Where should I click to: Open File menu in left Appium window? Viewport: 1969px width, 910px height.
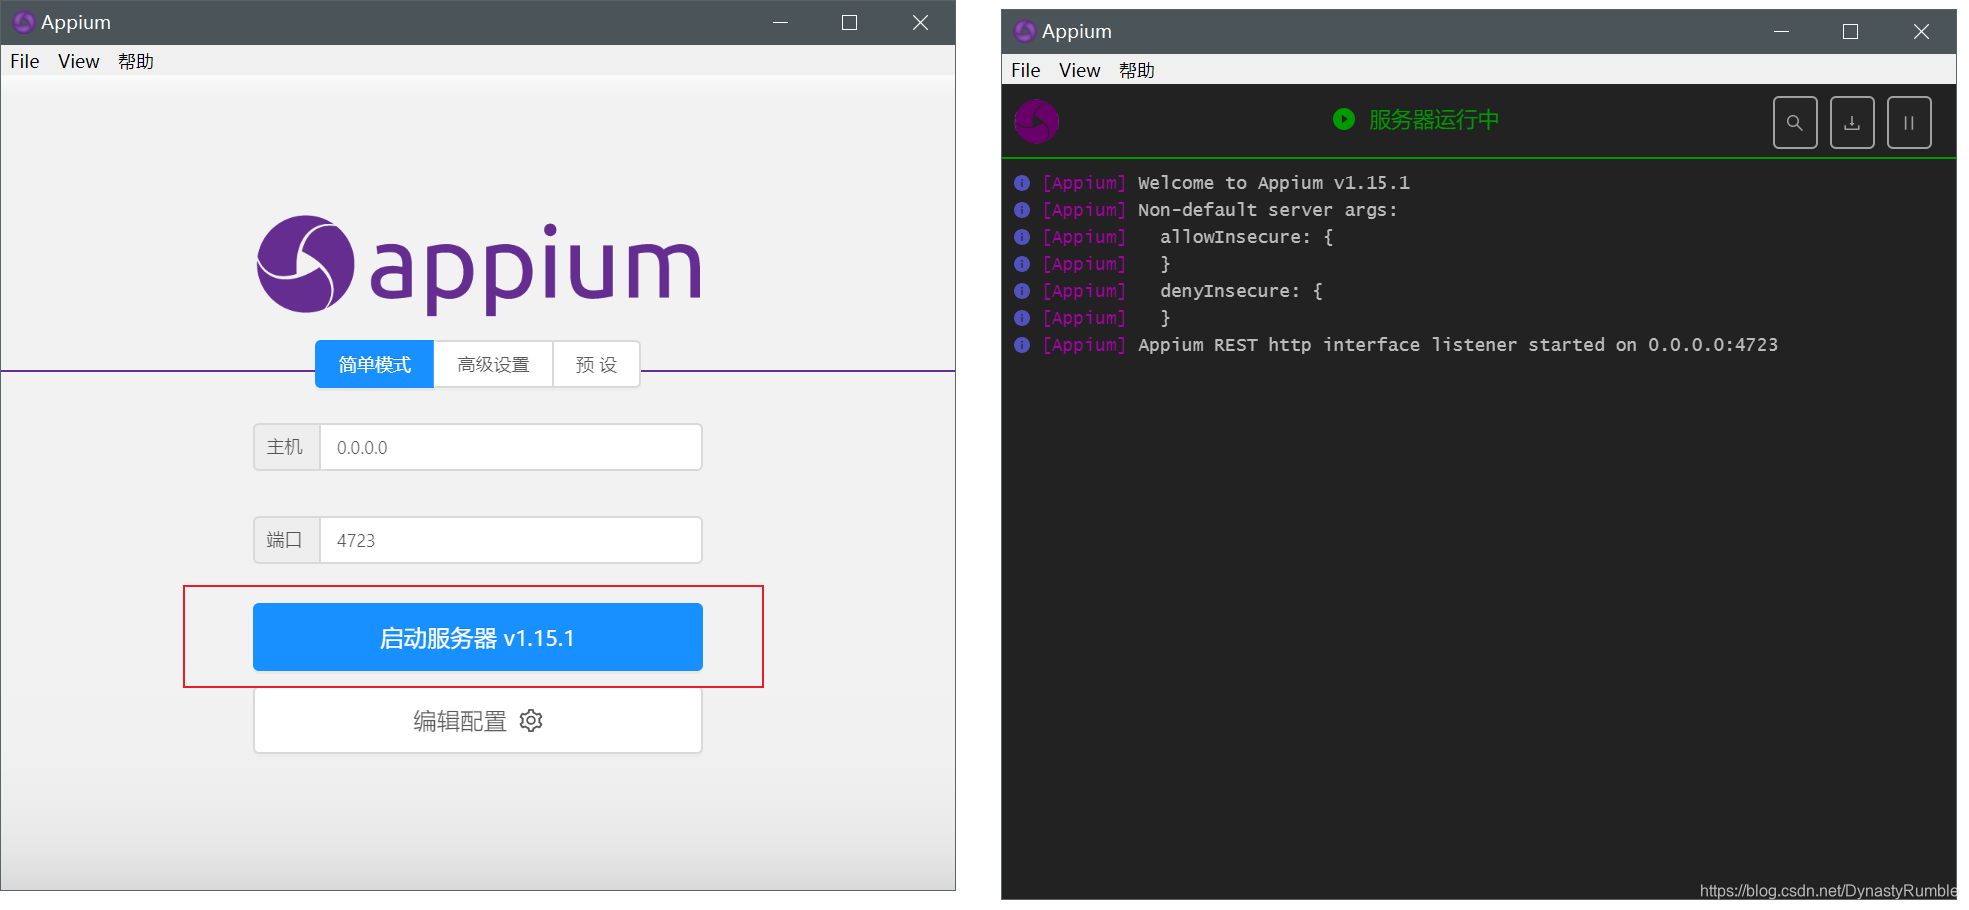[25, 61]
